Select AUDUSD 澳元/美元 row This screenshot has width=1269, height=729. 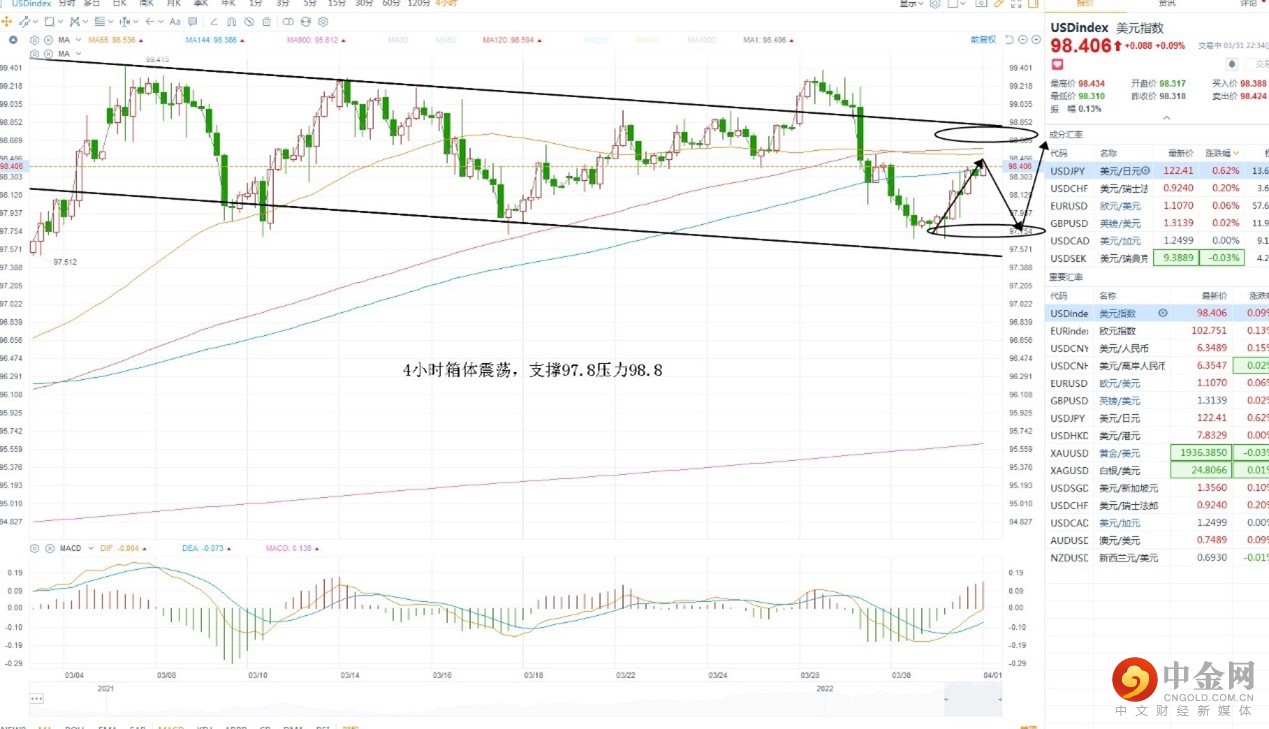point(1156,540)
